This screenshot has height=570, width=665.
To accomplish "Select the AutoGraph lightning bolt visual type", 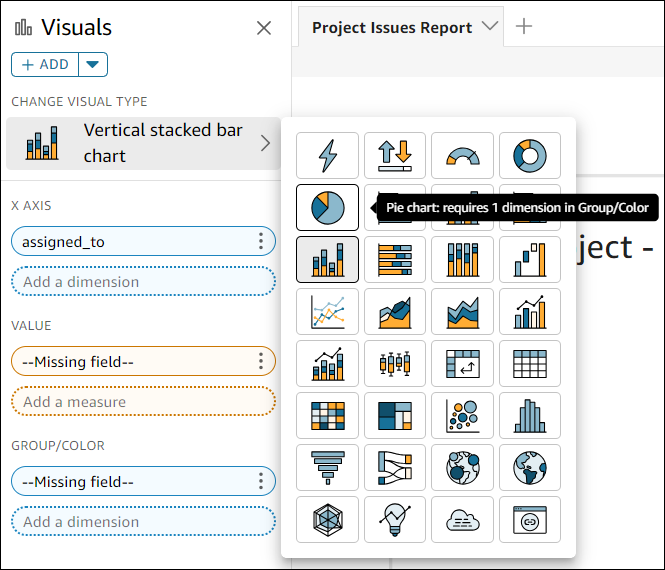I will click(x=328, y=156).
